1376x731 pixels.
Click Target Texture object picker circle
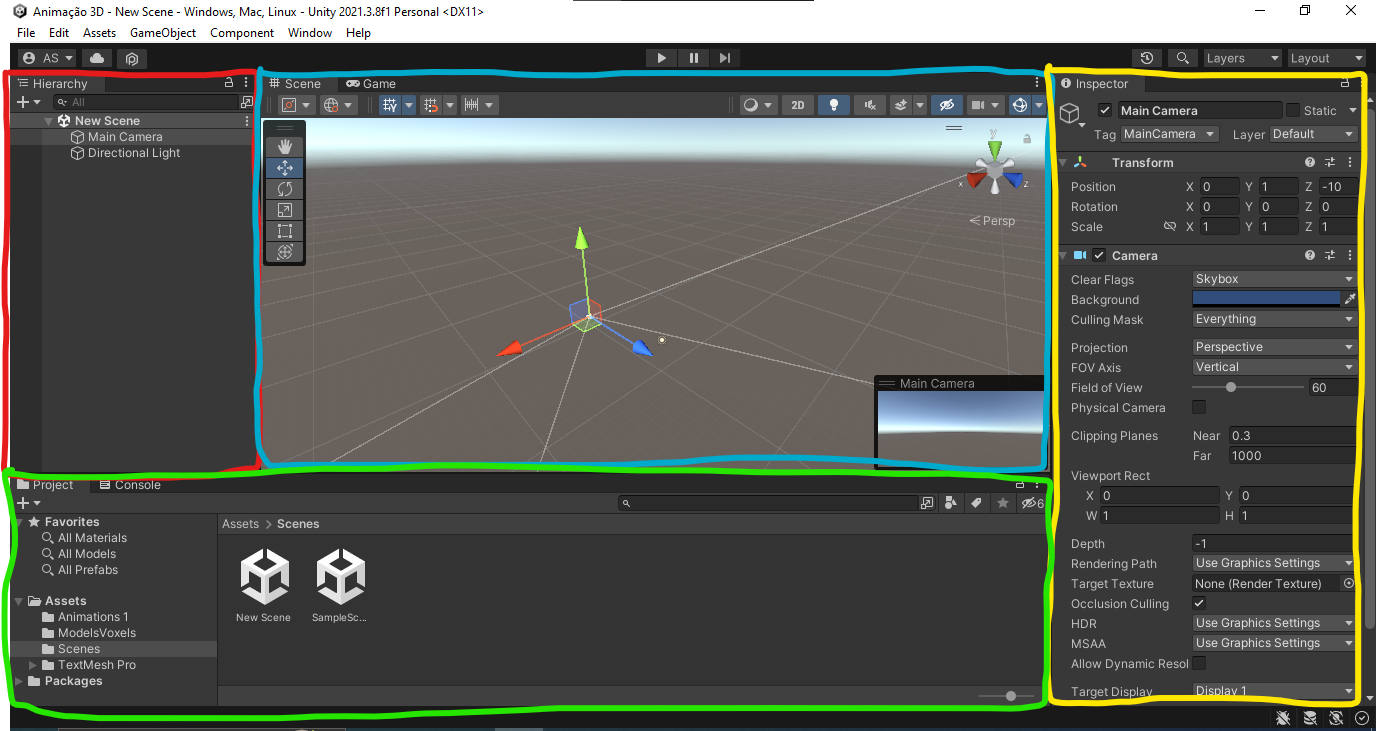pos(1349,583)
